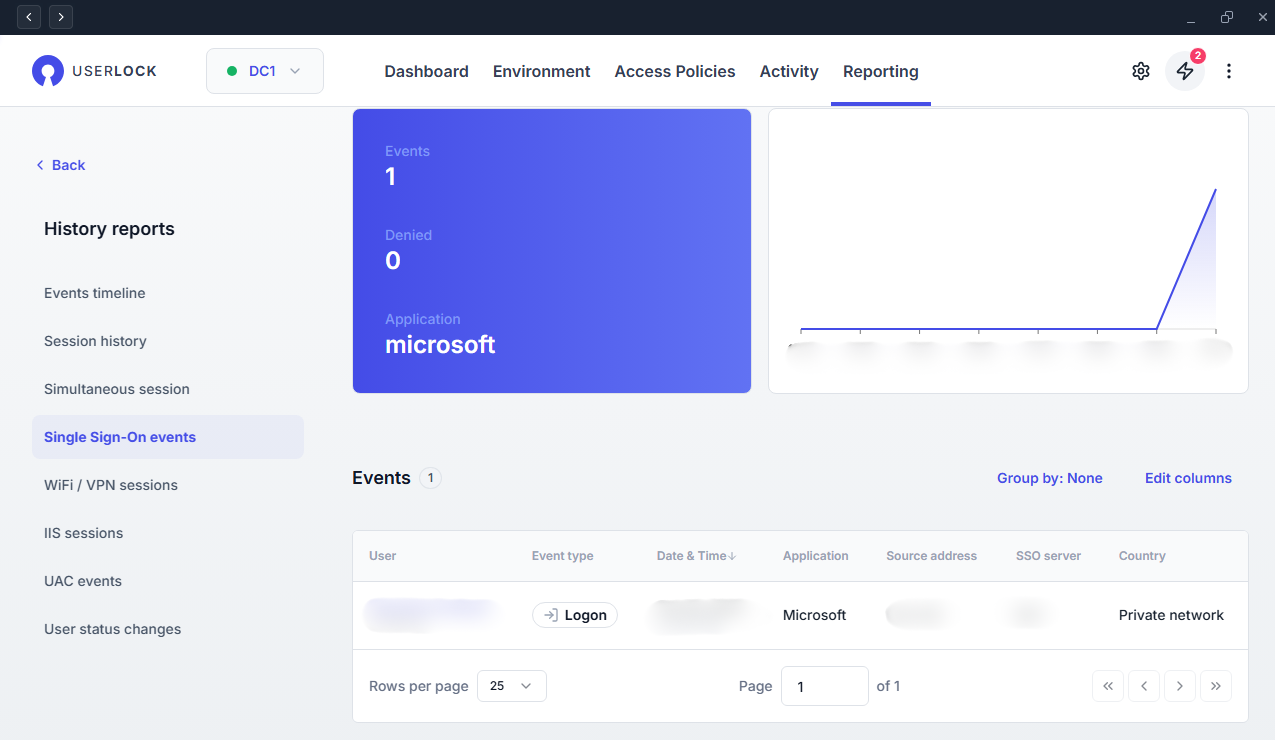Screen dimensions: 1275x740
Task: Open the Access Policies tab
Action: (675, 71)
